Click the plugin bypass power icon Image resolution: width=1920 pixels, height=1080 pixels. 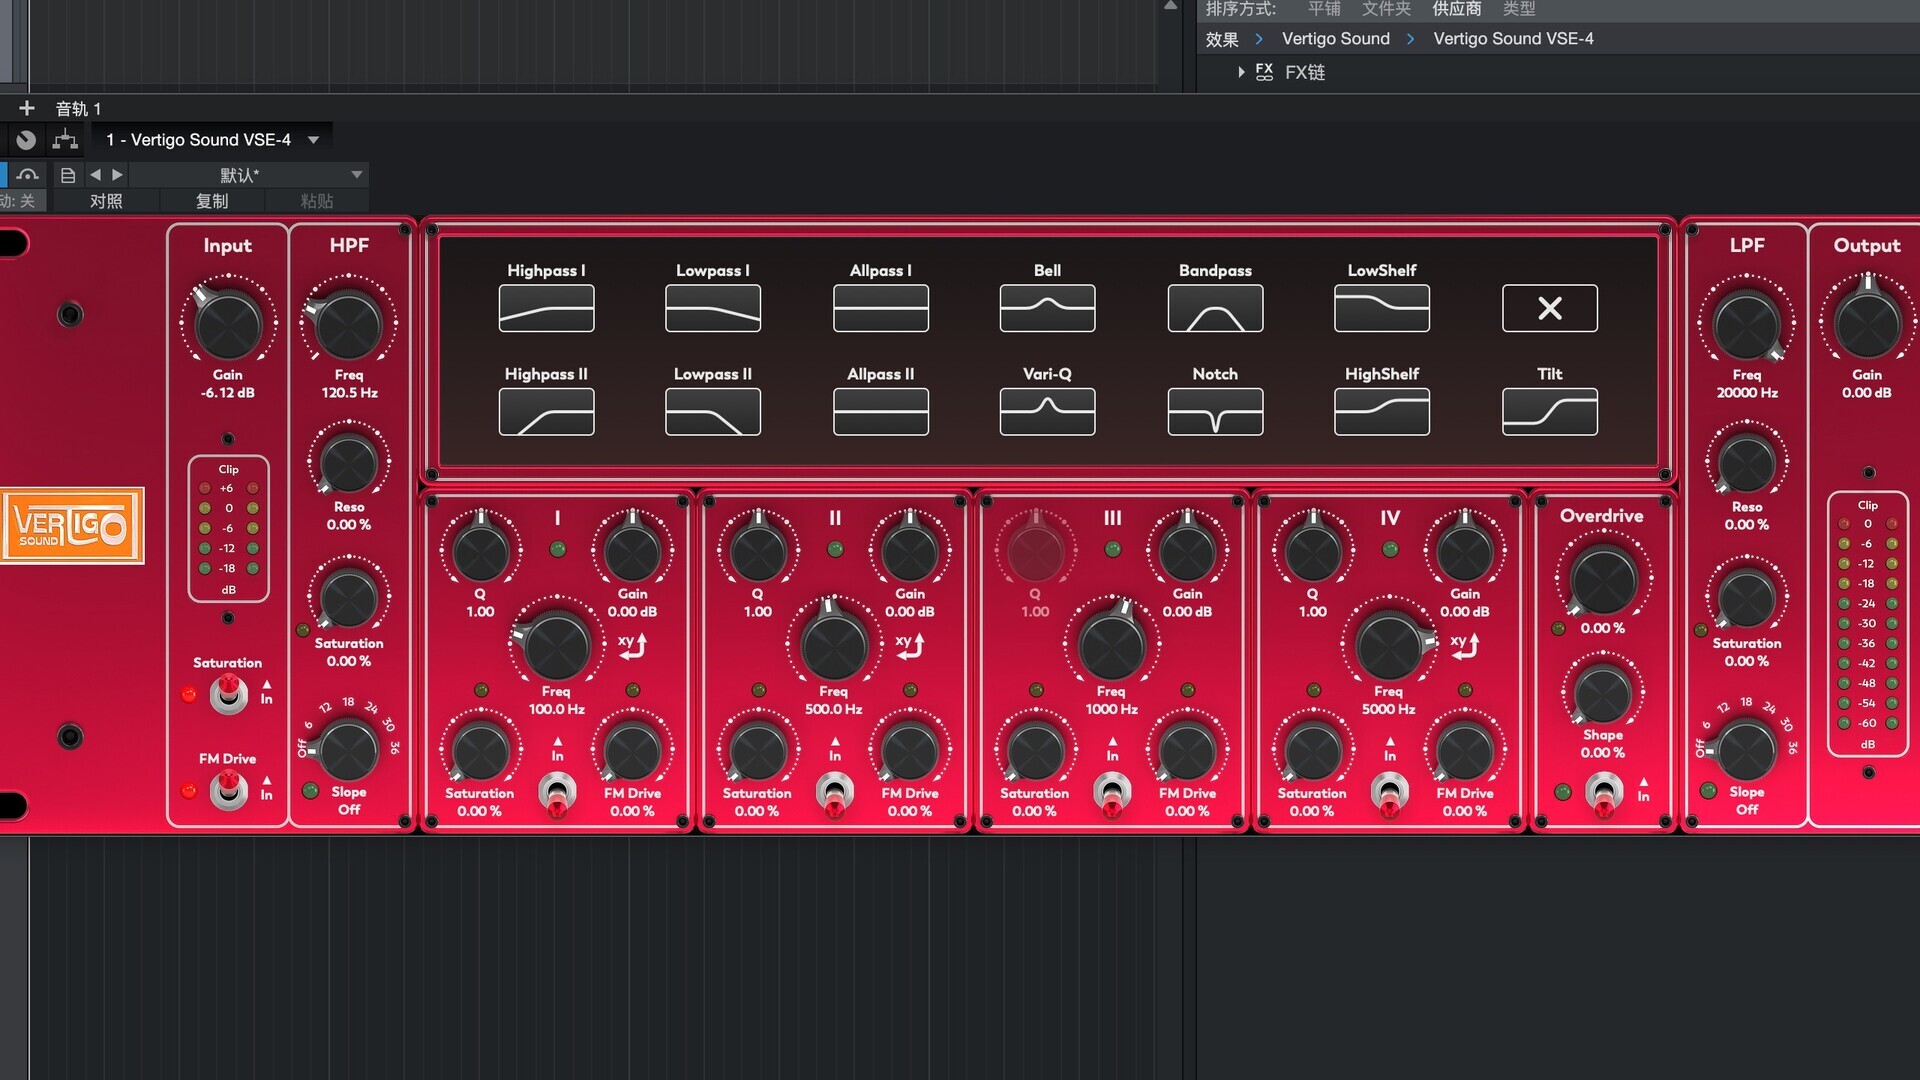[x=26, y=140]
